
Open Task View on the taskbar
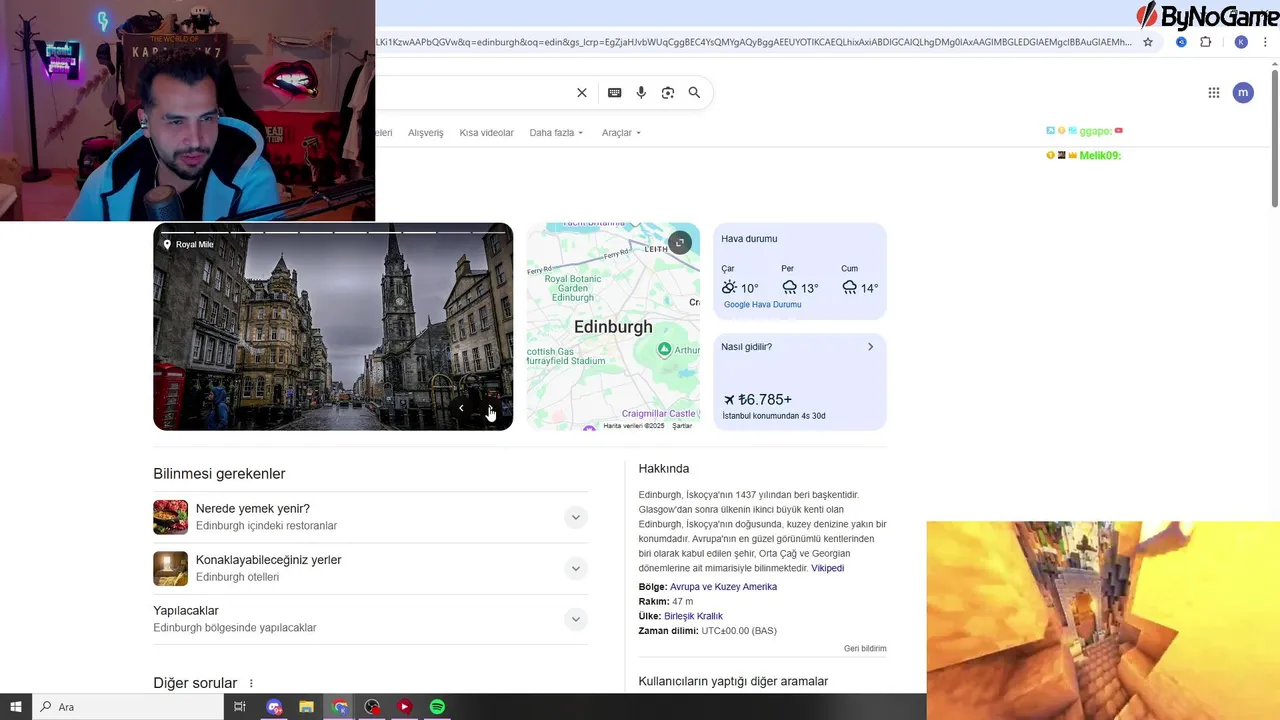pos(240,707)
